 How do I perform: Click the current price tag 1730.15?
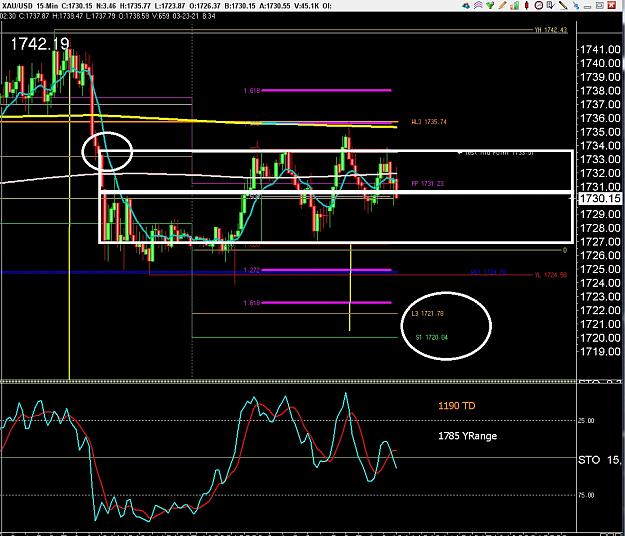(599, 198)
